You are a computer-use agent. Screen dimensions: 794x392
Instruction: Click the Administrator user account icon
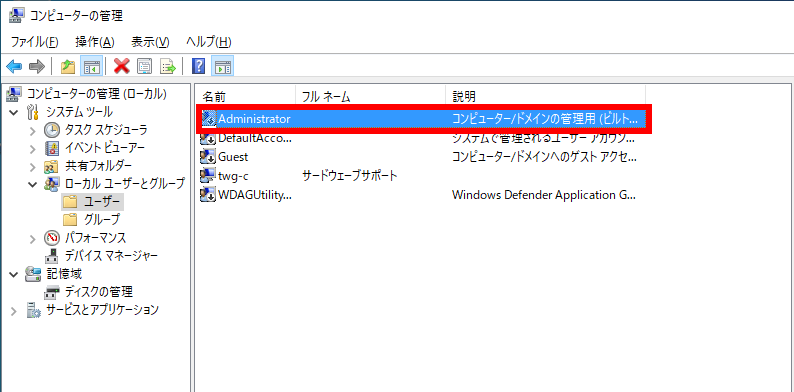(x=209, y=119)
